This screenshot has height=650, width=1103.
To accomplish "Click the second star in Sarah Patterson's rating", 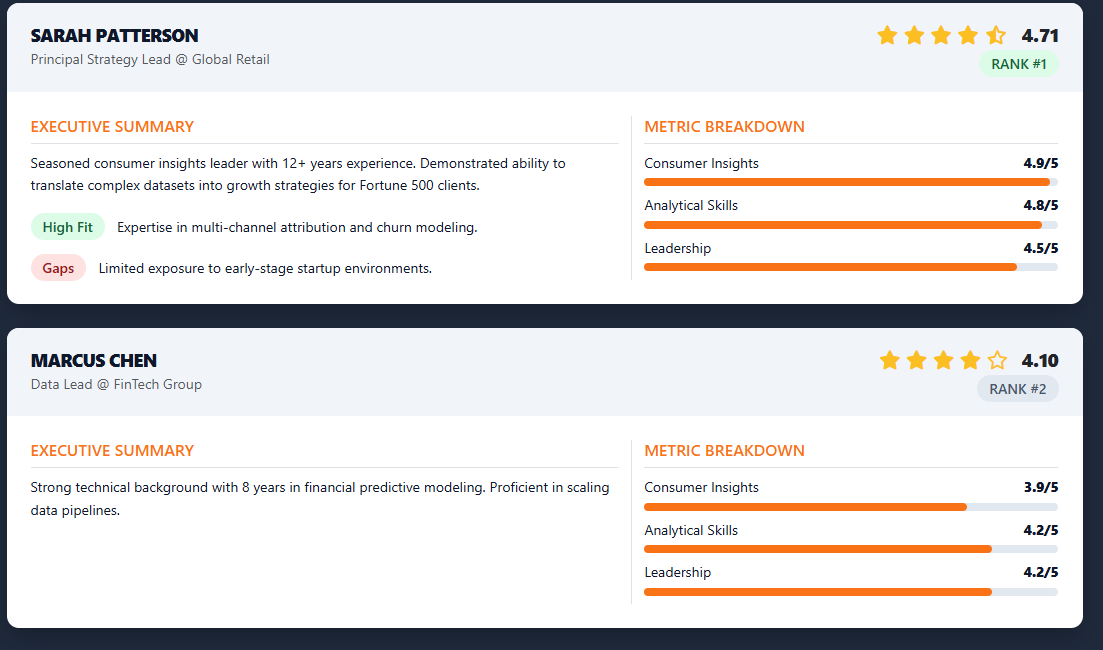I will pyautogui.click(x=914, y=36).
